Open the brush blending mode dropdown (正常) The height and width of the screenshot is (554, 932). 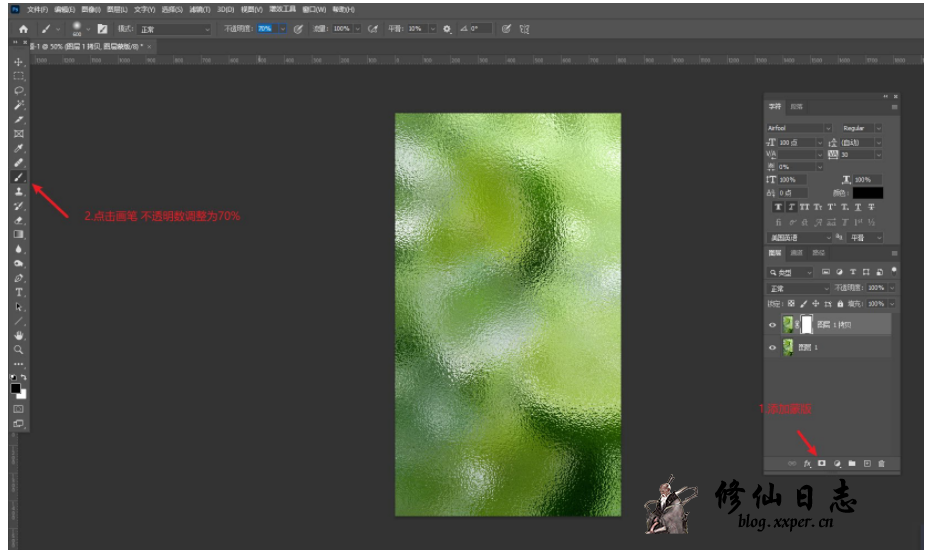click(x=175, y=29)
